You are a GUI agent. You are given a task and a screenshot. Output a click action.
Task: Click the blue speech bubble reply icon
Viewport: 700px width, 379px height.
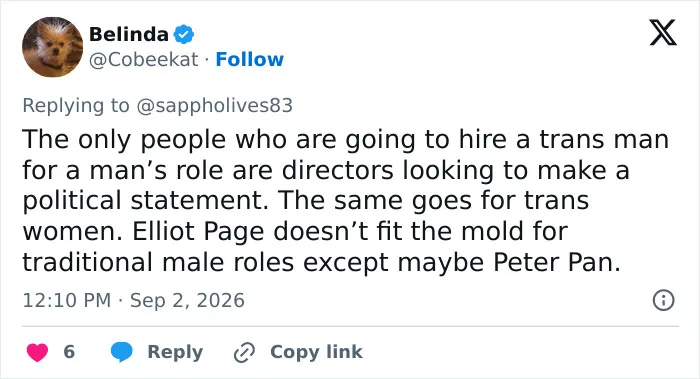tap(121, 352)
